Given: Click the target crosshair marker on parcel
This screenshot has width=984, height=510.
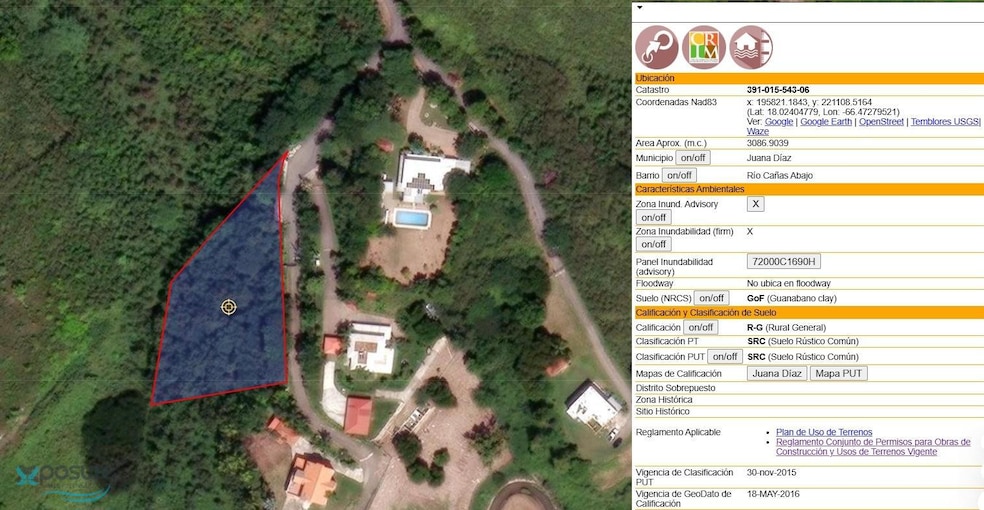Looking at the screenshot, I should click(x=229, y=307).
